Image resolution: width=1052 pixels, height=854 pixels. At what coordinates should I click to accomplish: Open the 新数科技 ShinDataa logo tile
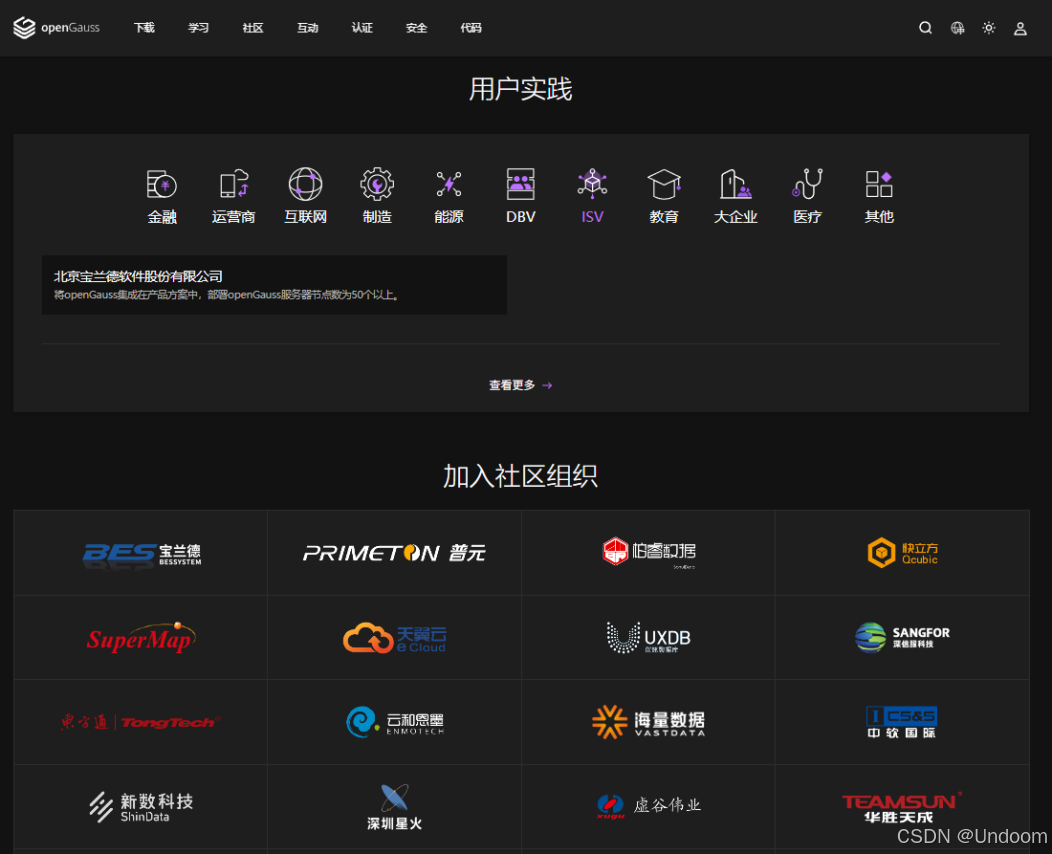click(140, 806)
